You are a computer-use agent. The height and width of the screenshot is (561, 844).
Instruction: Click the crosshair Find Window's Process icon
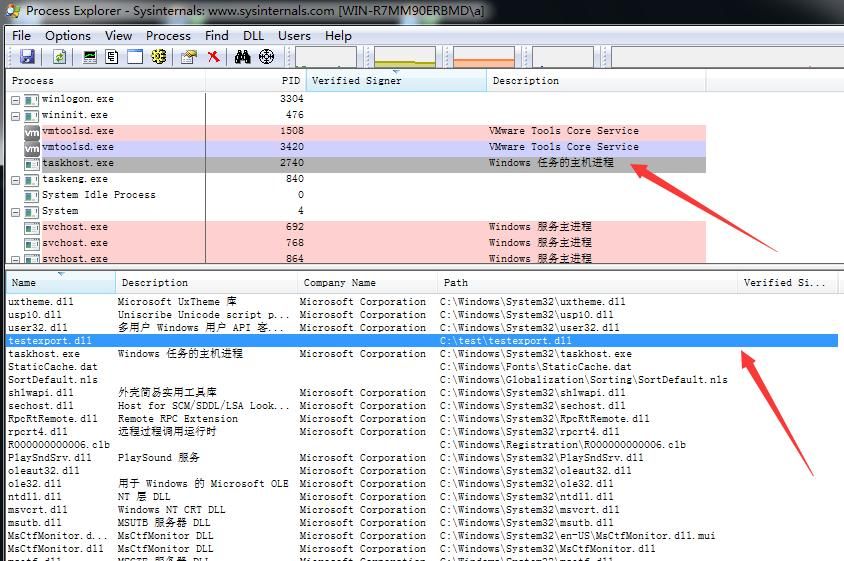pyautogui.click(x=266, y=57)
